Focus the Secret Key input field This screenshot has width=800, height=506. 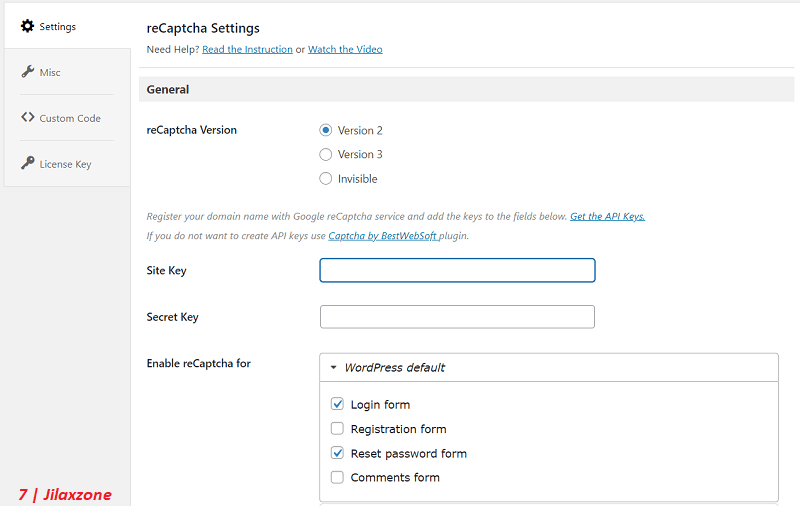[x=457, y=317]
